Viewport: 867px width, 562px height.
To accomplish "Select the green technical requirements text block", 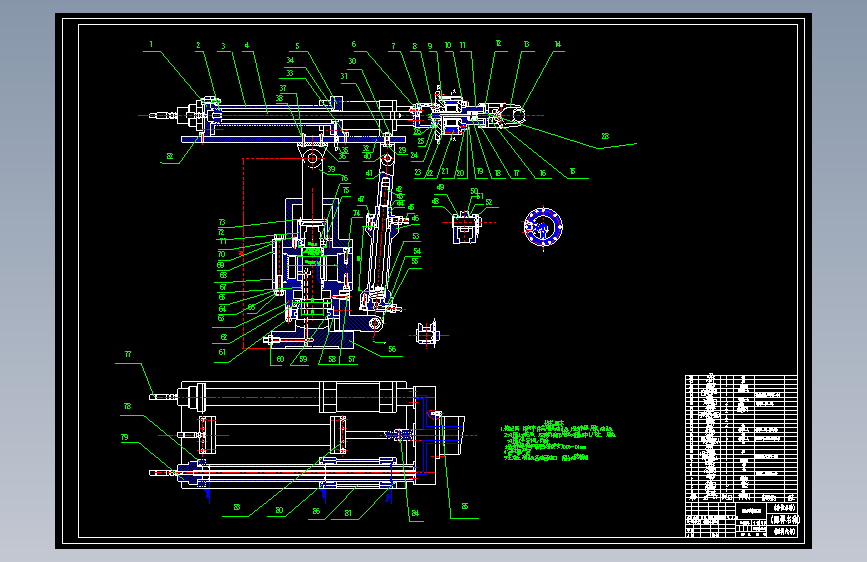I will pyautogui.click(x=558, y=441).
